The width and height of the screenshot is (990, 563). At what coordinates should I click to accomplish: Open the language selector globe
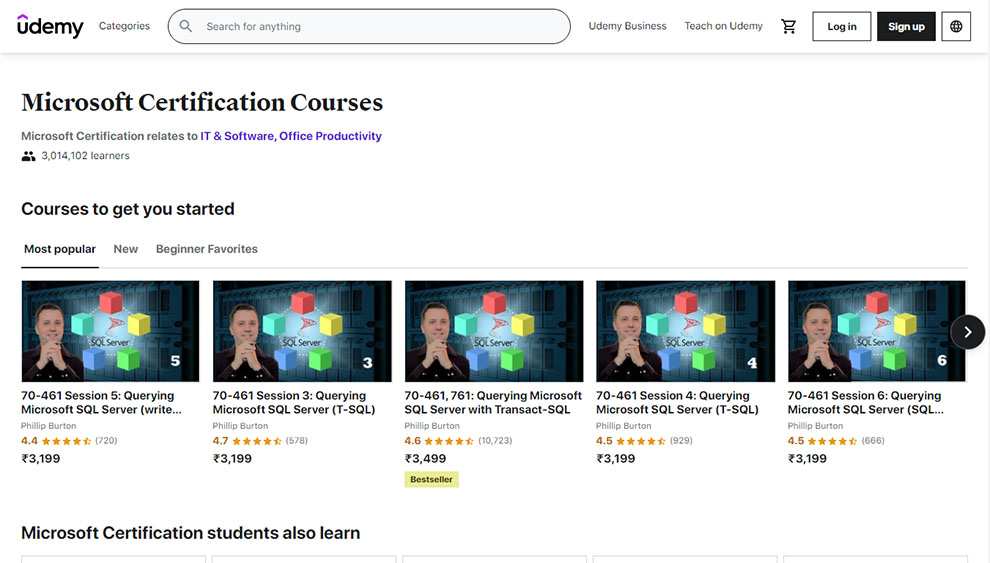tap(956, 27)
